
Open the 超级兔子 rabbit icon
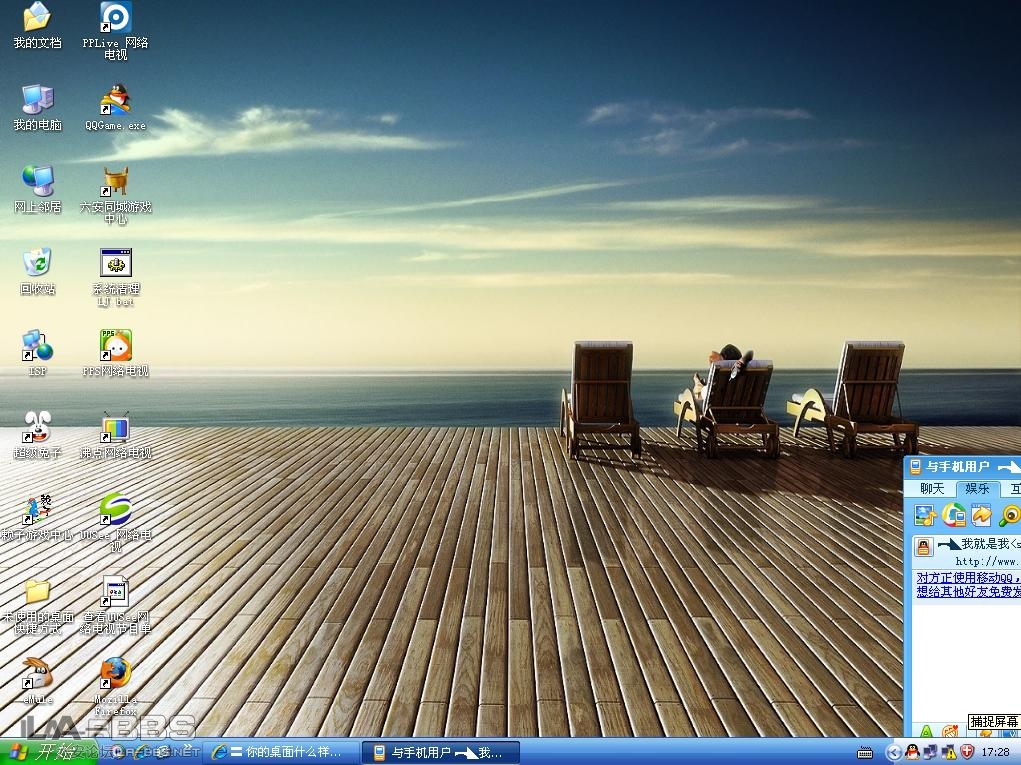(37, 428)
